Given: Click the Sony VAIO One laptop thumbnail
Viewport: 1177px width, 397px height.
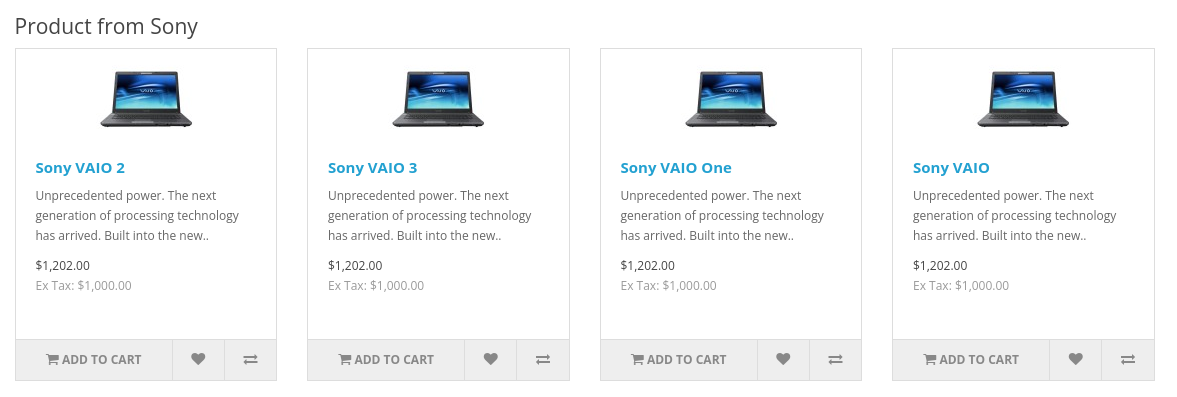Looking at the screenshot, I should tap(731, 99).
